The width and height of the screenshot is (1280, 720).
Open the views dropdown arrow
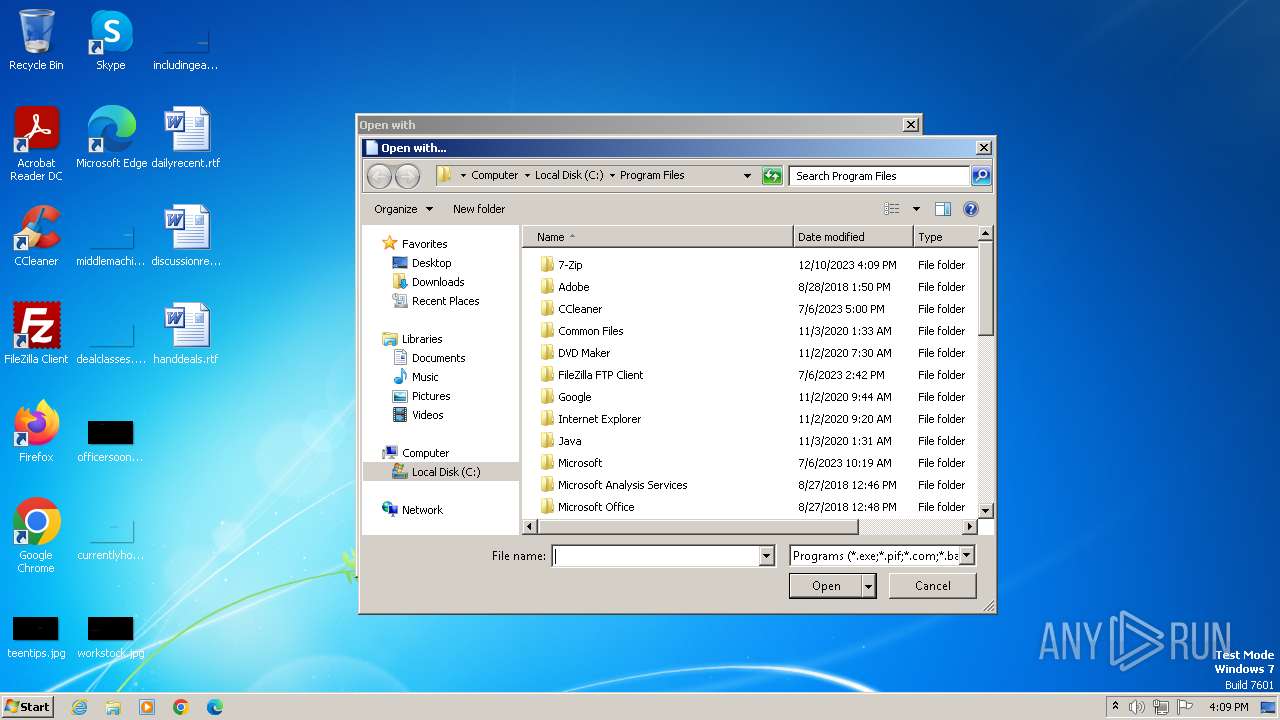pyautogui.click(x=916, y=209)
